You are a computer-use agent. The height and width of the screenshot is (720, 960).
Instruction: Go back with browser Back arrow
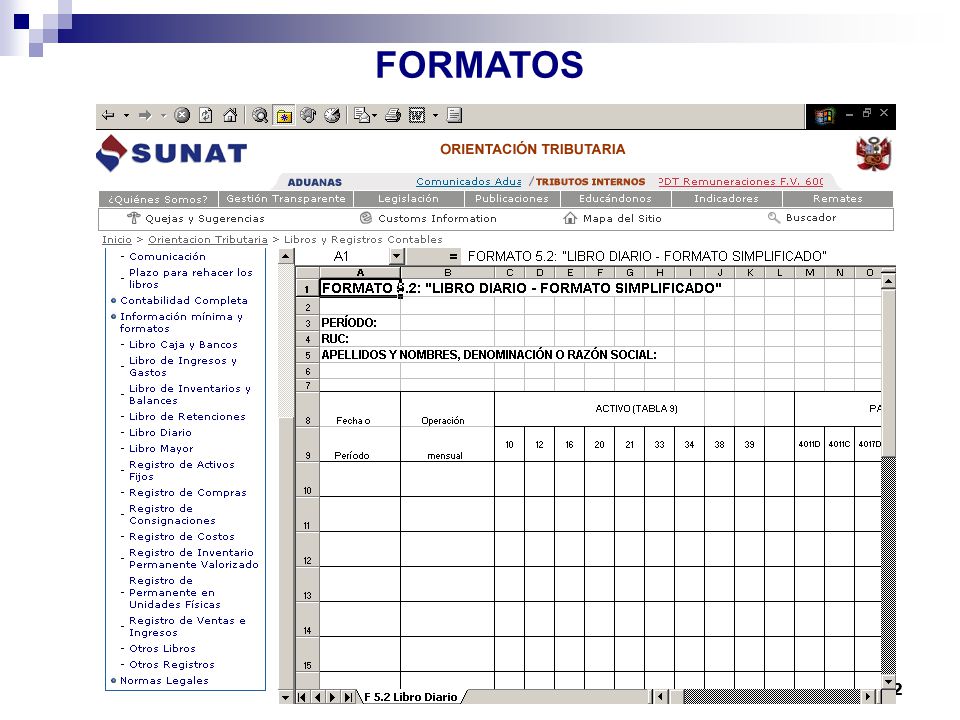(108, 115)
